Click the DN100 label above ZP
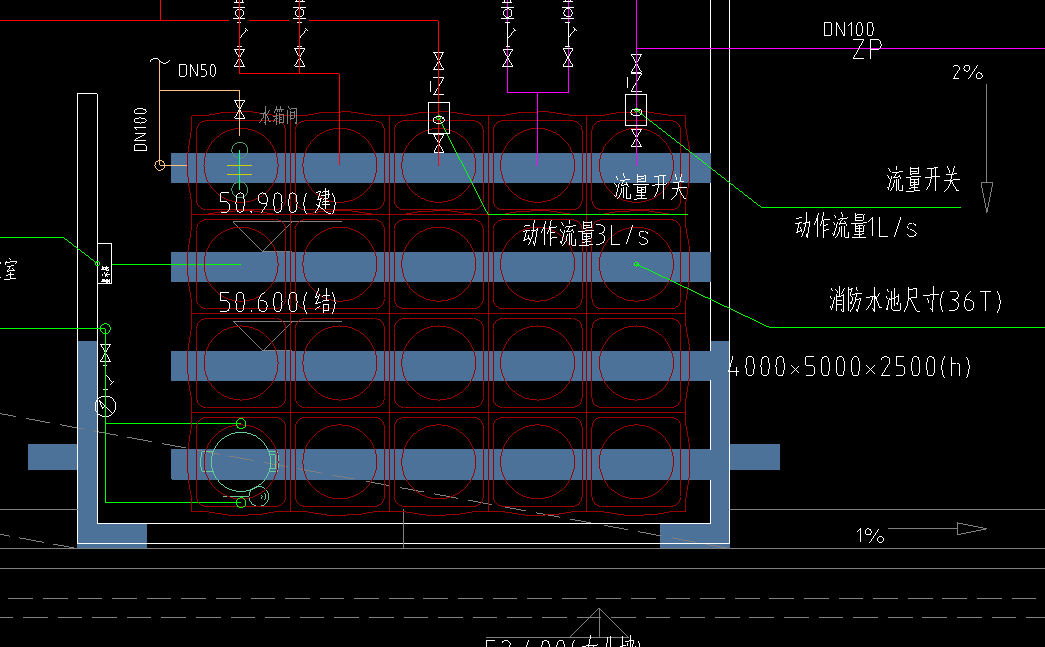1045x647 pixels. [848, 29]
